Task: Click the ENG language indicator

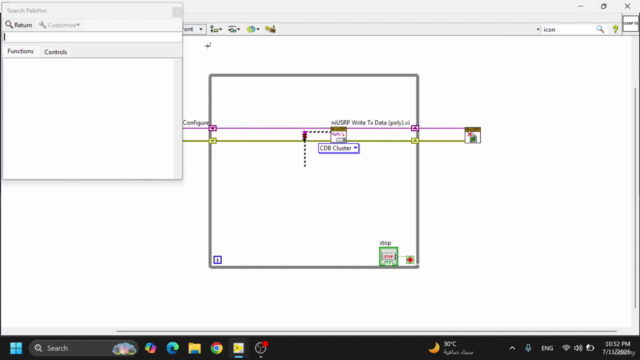Action: coord(547,348)
